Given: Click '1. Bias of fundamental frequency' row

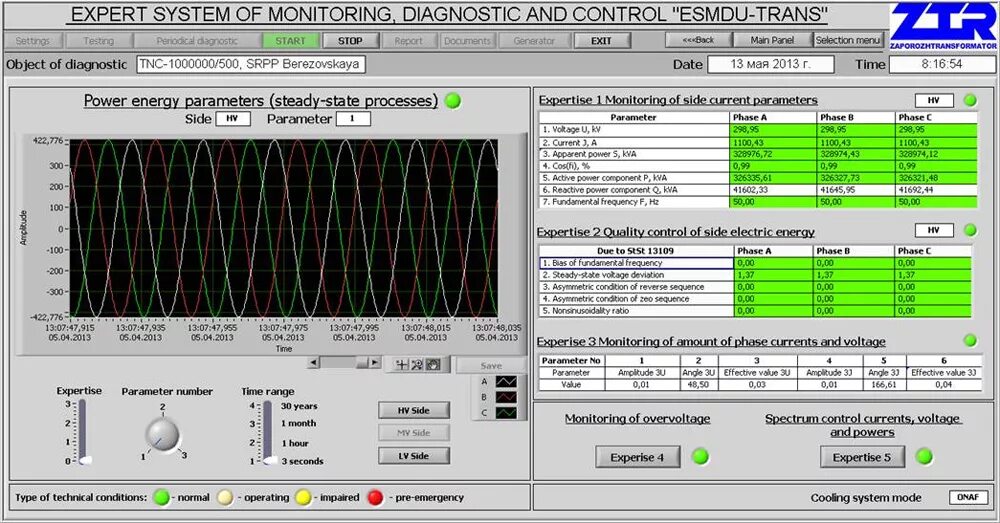Looking at the screenshot, I should [755, 263].
